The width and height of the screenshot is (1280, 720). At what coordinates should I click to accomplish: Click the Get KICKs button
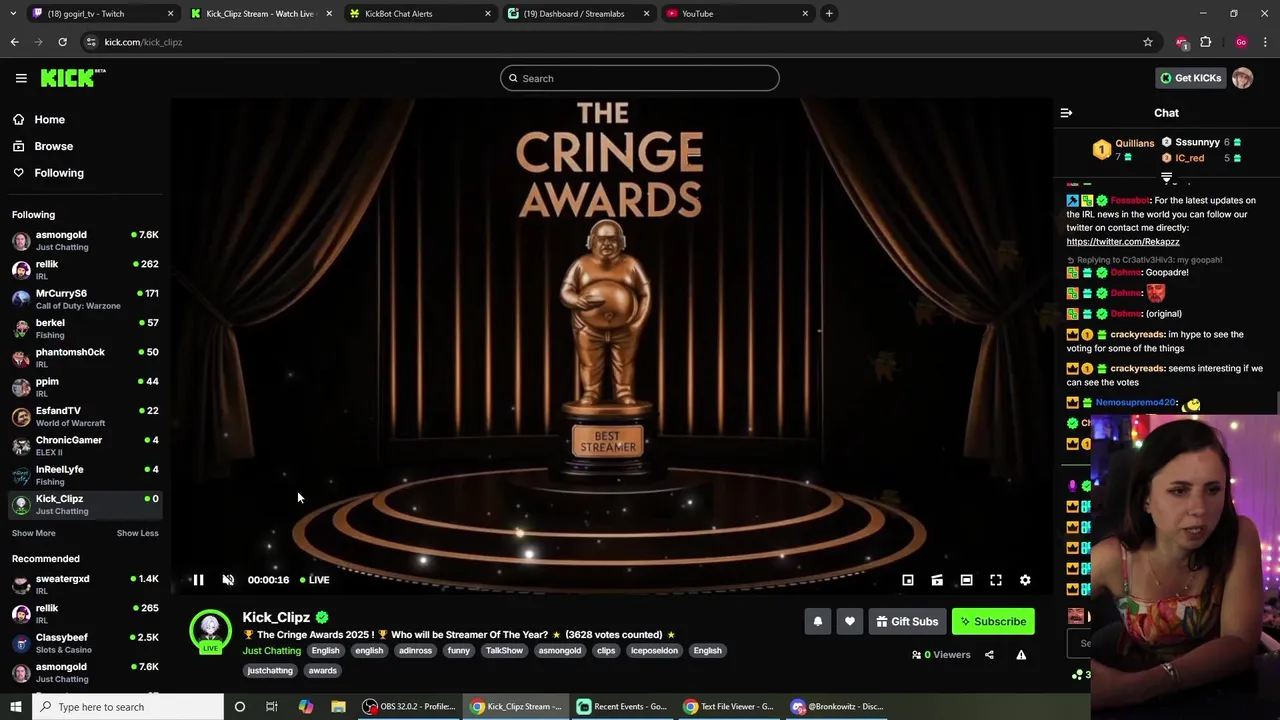[x=1190, y=78]
